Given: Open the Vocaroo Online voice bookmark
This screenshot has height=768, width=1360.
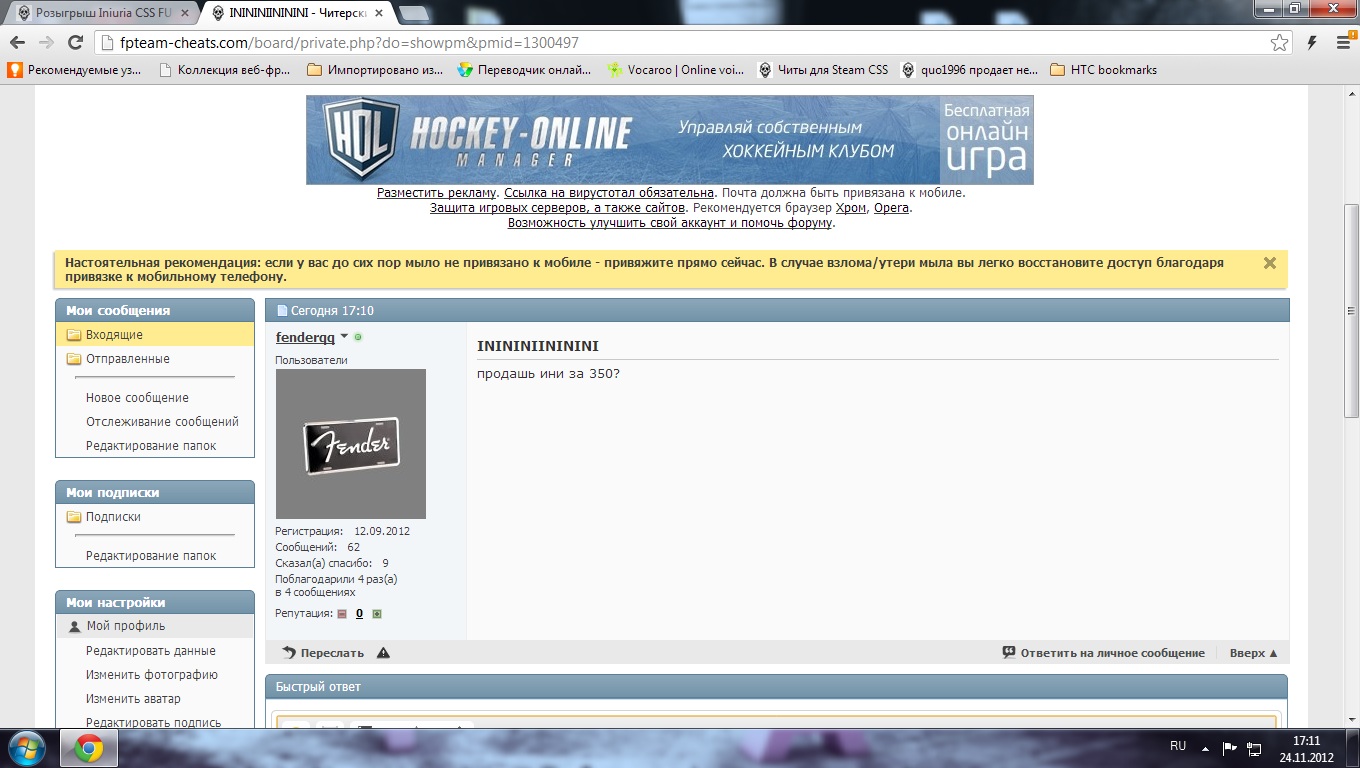Looking at the screenshot, I should 676,70.
